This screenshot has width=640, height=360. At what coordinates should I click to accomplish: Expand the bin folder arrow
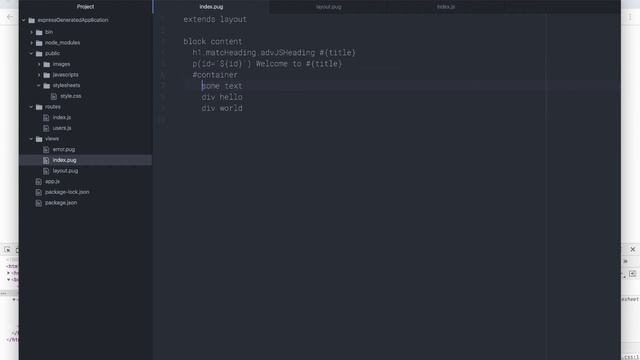point(31,32)
